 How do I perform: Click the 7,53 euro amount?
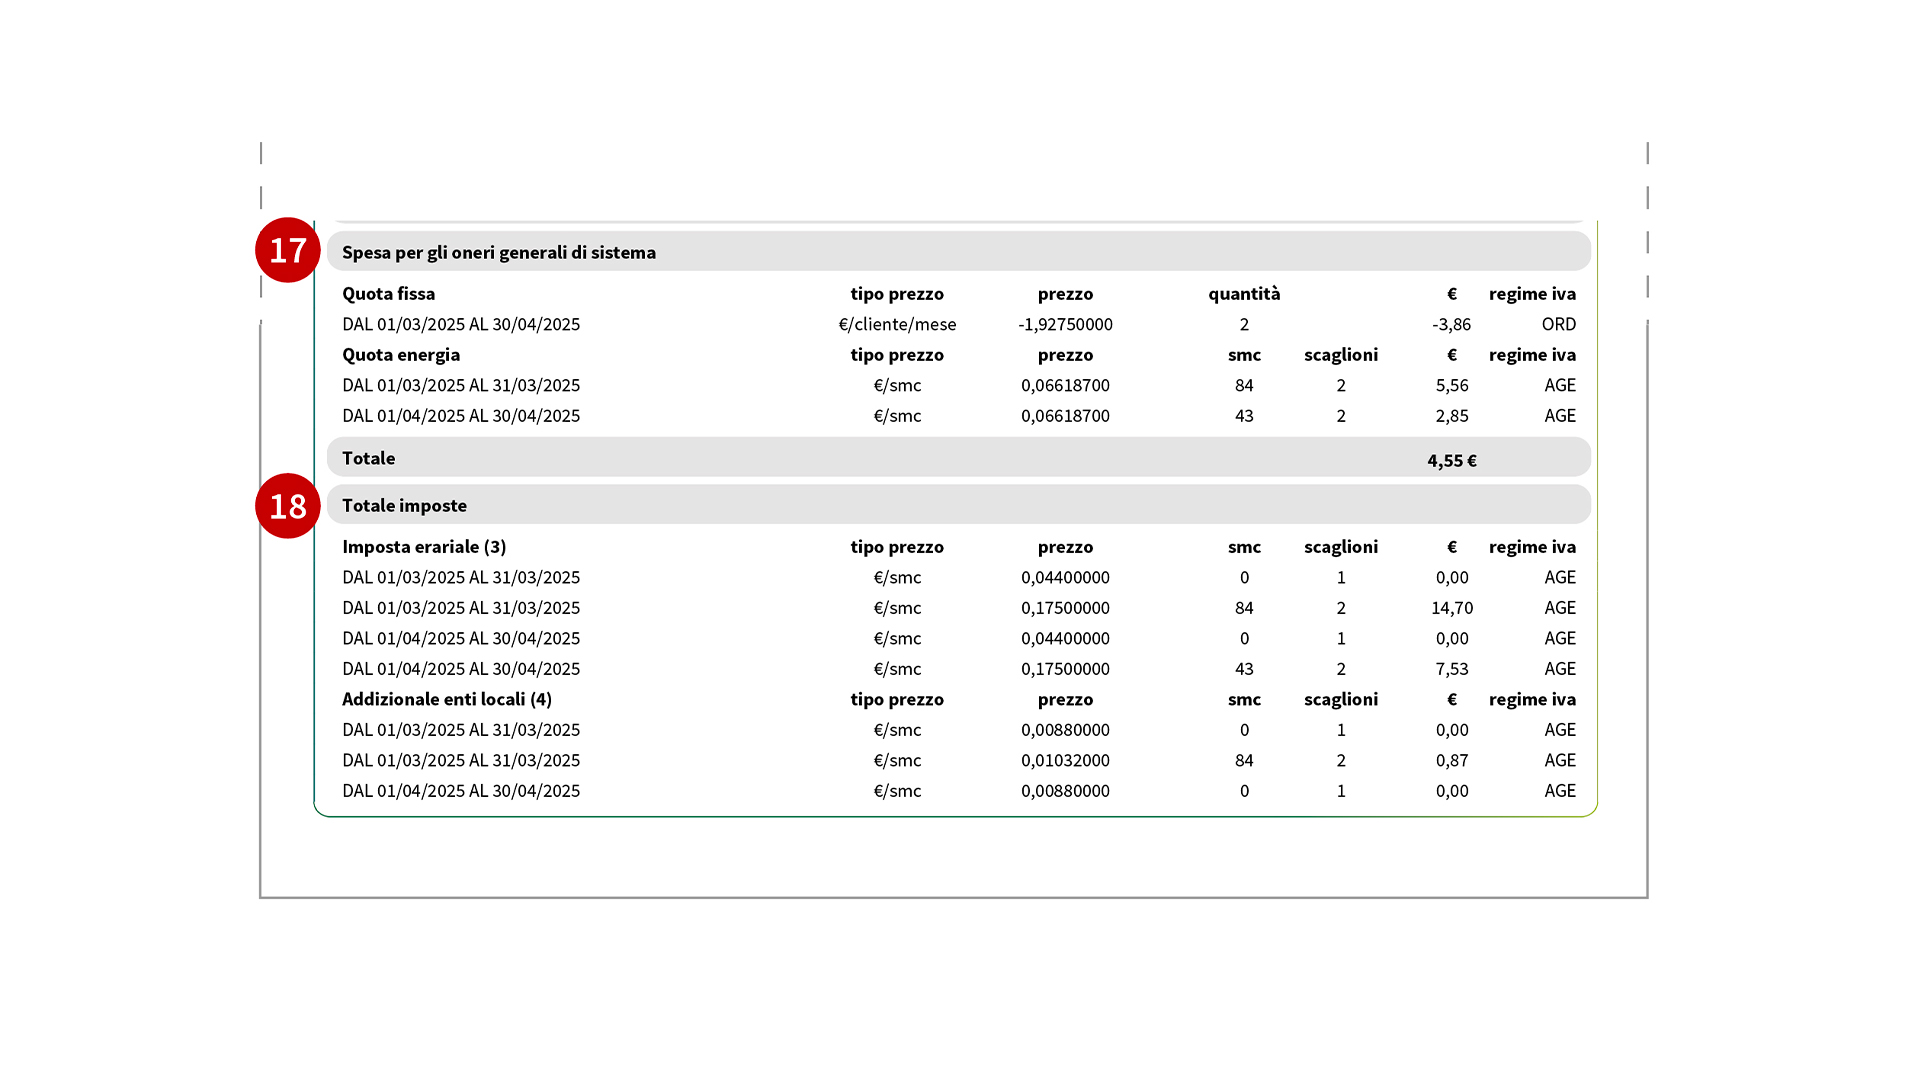(1451, 669)
